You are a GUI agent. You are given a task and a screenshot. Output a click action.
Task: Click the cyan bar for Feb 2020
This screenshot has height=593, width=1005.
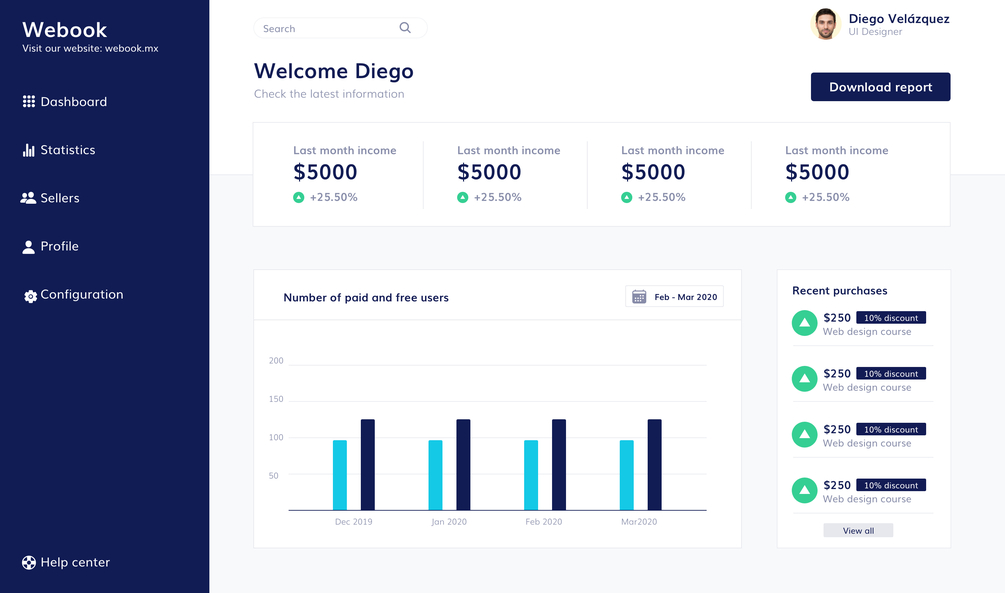pyautogui.click(x=531, y=475)
